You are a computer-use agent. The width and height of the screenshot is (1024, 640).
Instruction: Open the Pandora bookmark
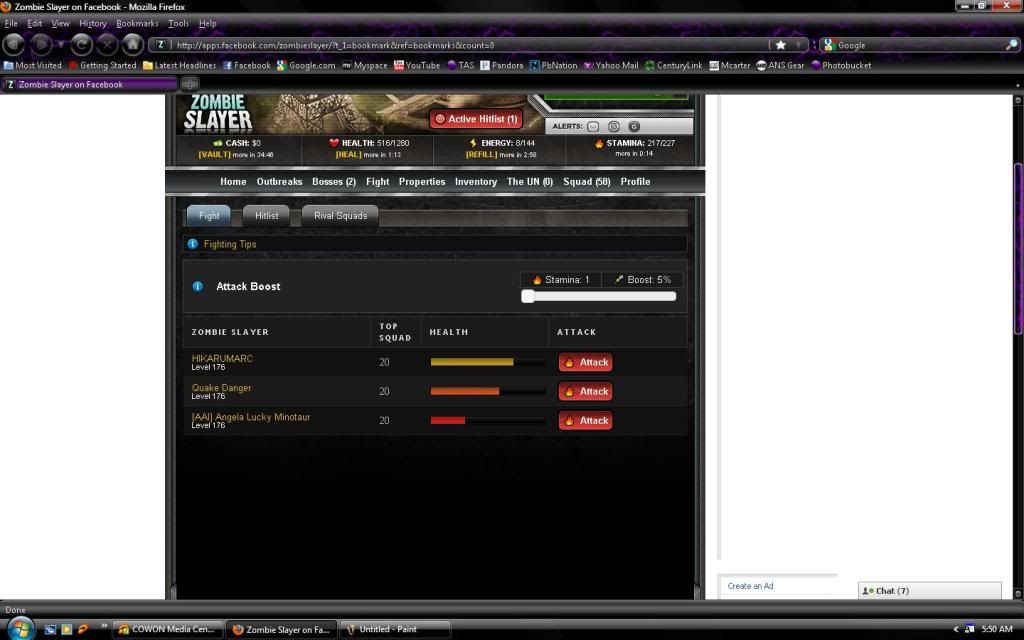[502, 65]
